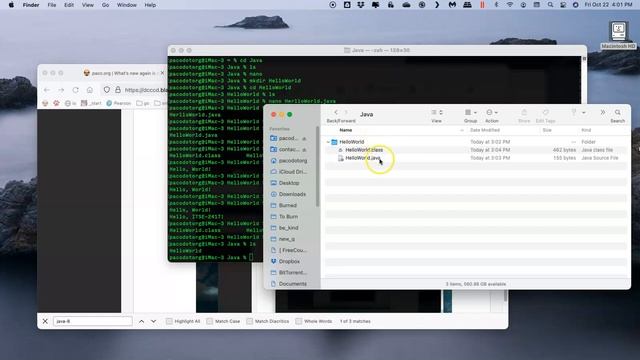Collapse the HelloWorld folder disclosure triangle
Screen dimensions: 640x360
tap(328, 142)
